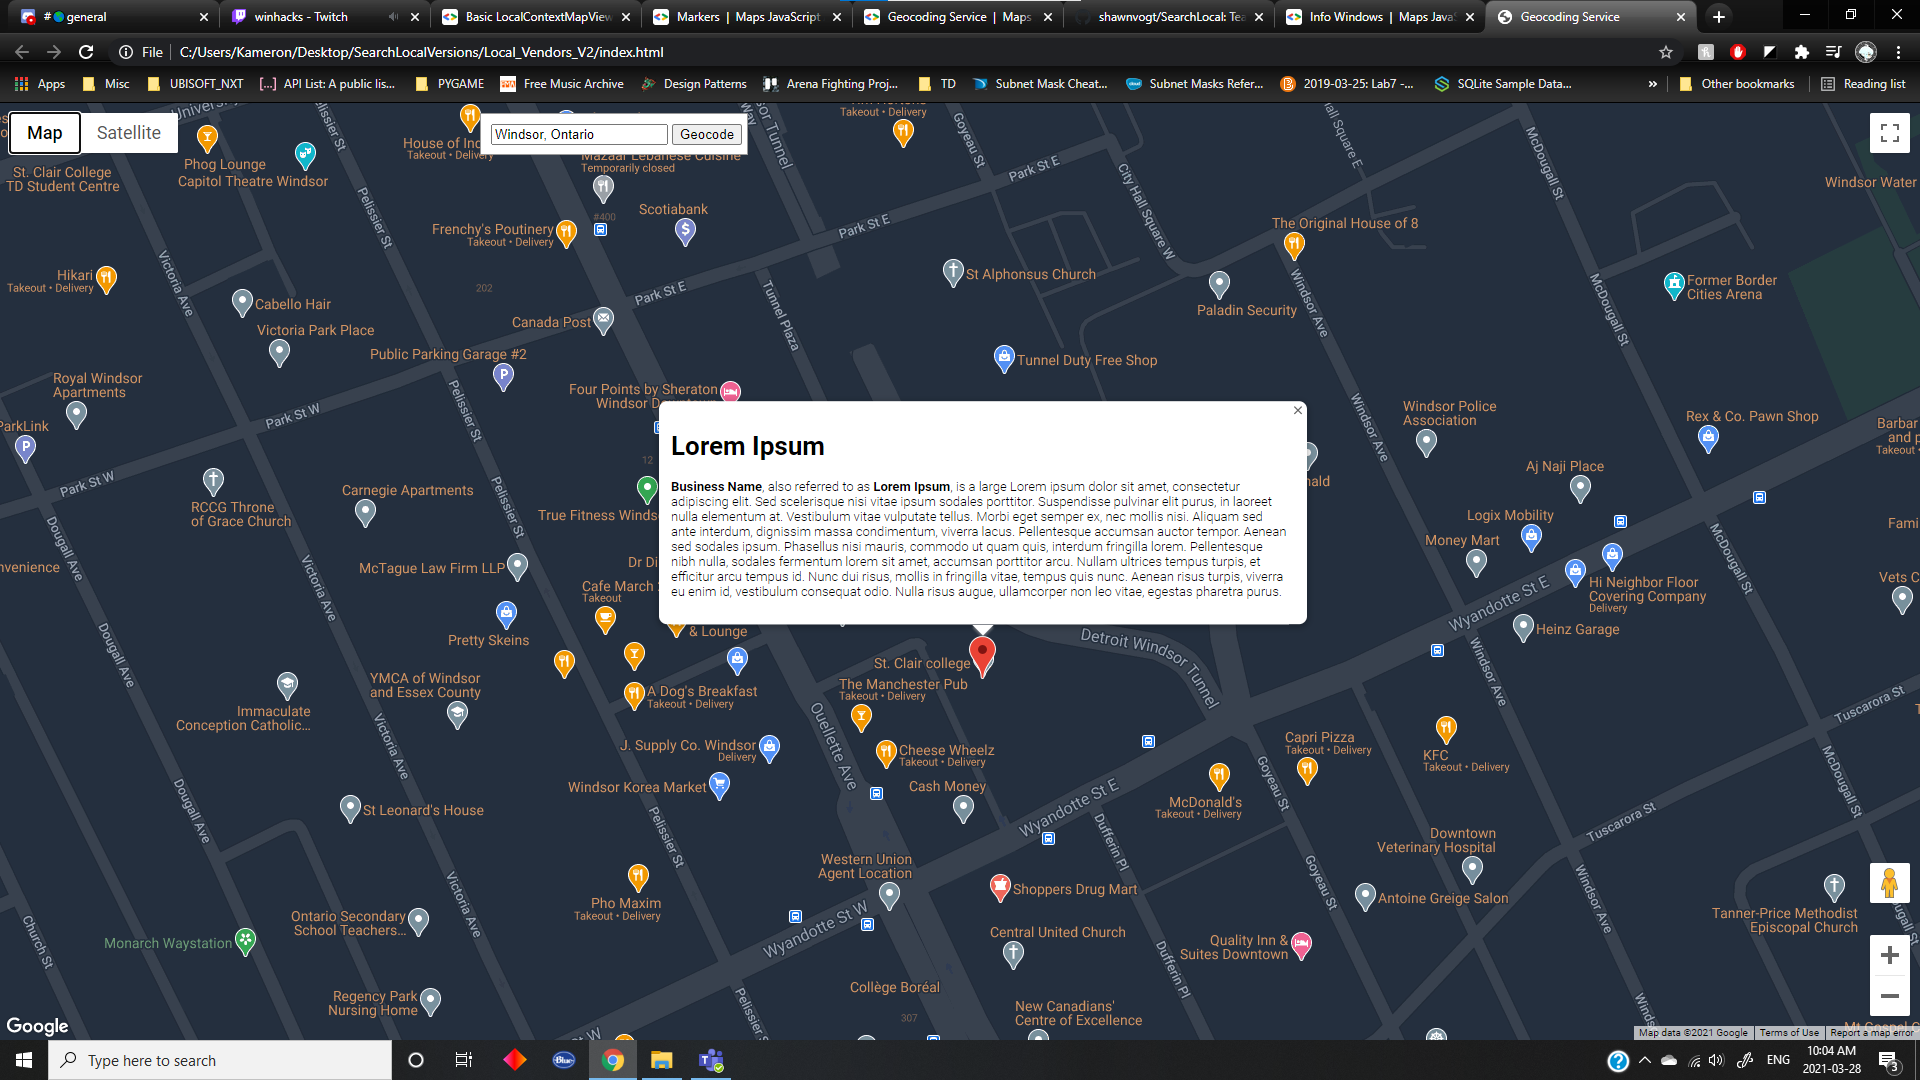
Task: Select the Map view type
Action: tap(45, 133)
